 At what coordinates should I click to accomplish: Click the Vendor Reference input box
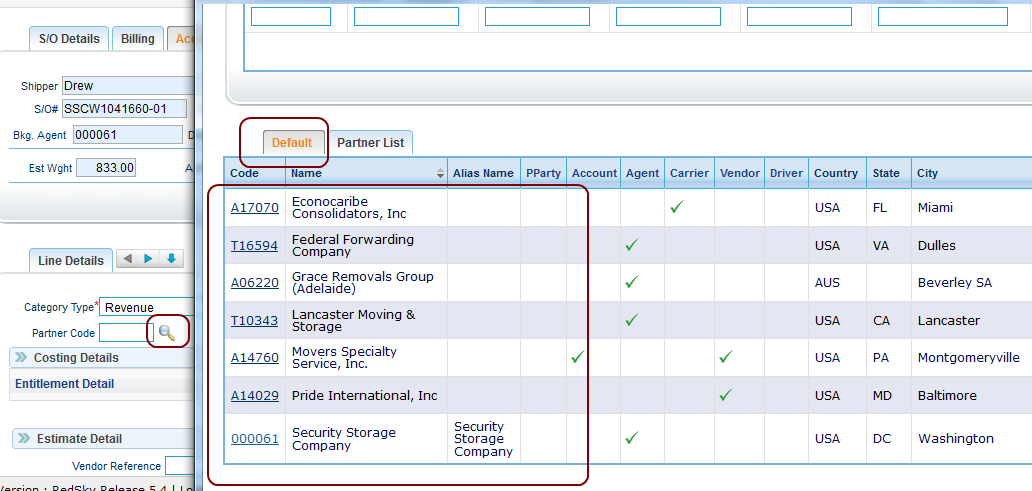(x=180, y=466)
